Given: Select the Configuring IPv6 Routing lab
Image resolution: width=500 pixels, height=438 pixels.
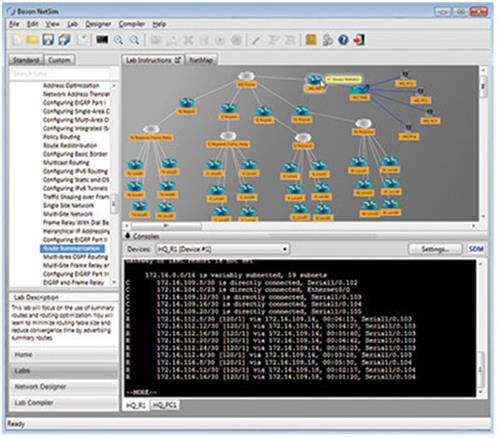Looking at the screenshot, I should [x=75, y=171].
